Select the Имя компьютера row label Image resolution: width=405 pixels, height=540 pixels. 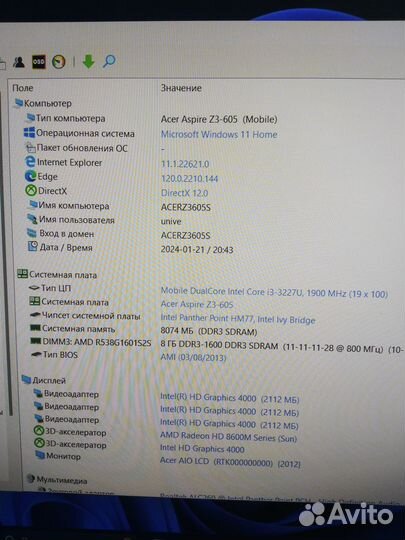point(74,206)
